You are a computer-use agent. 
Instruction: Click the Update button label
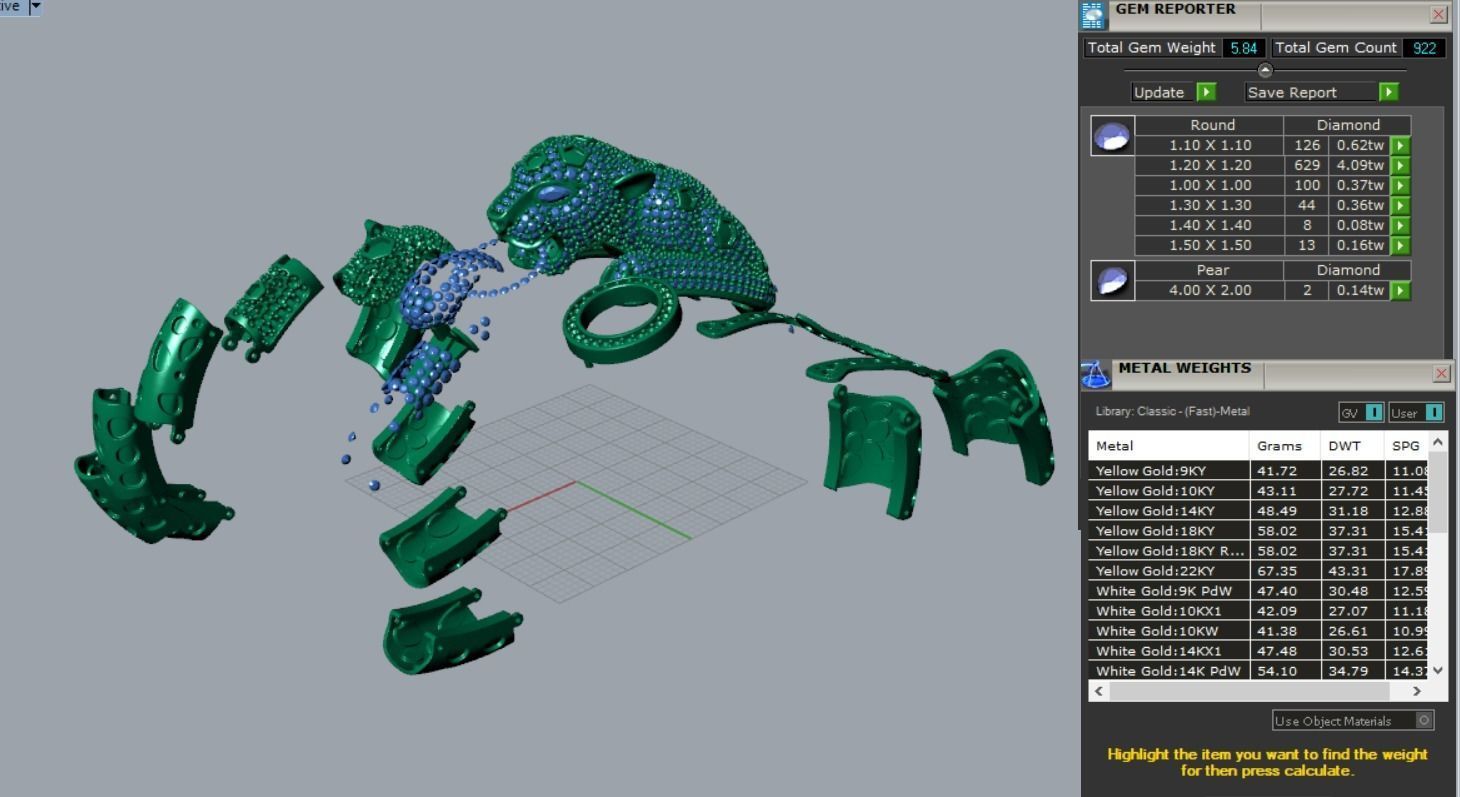click(1159, 92)
